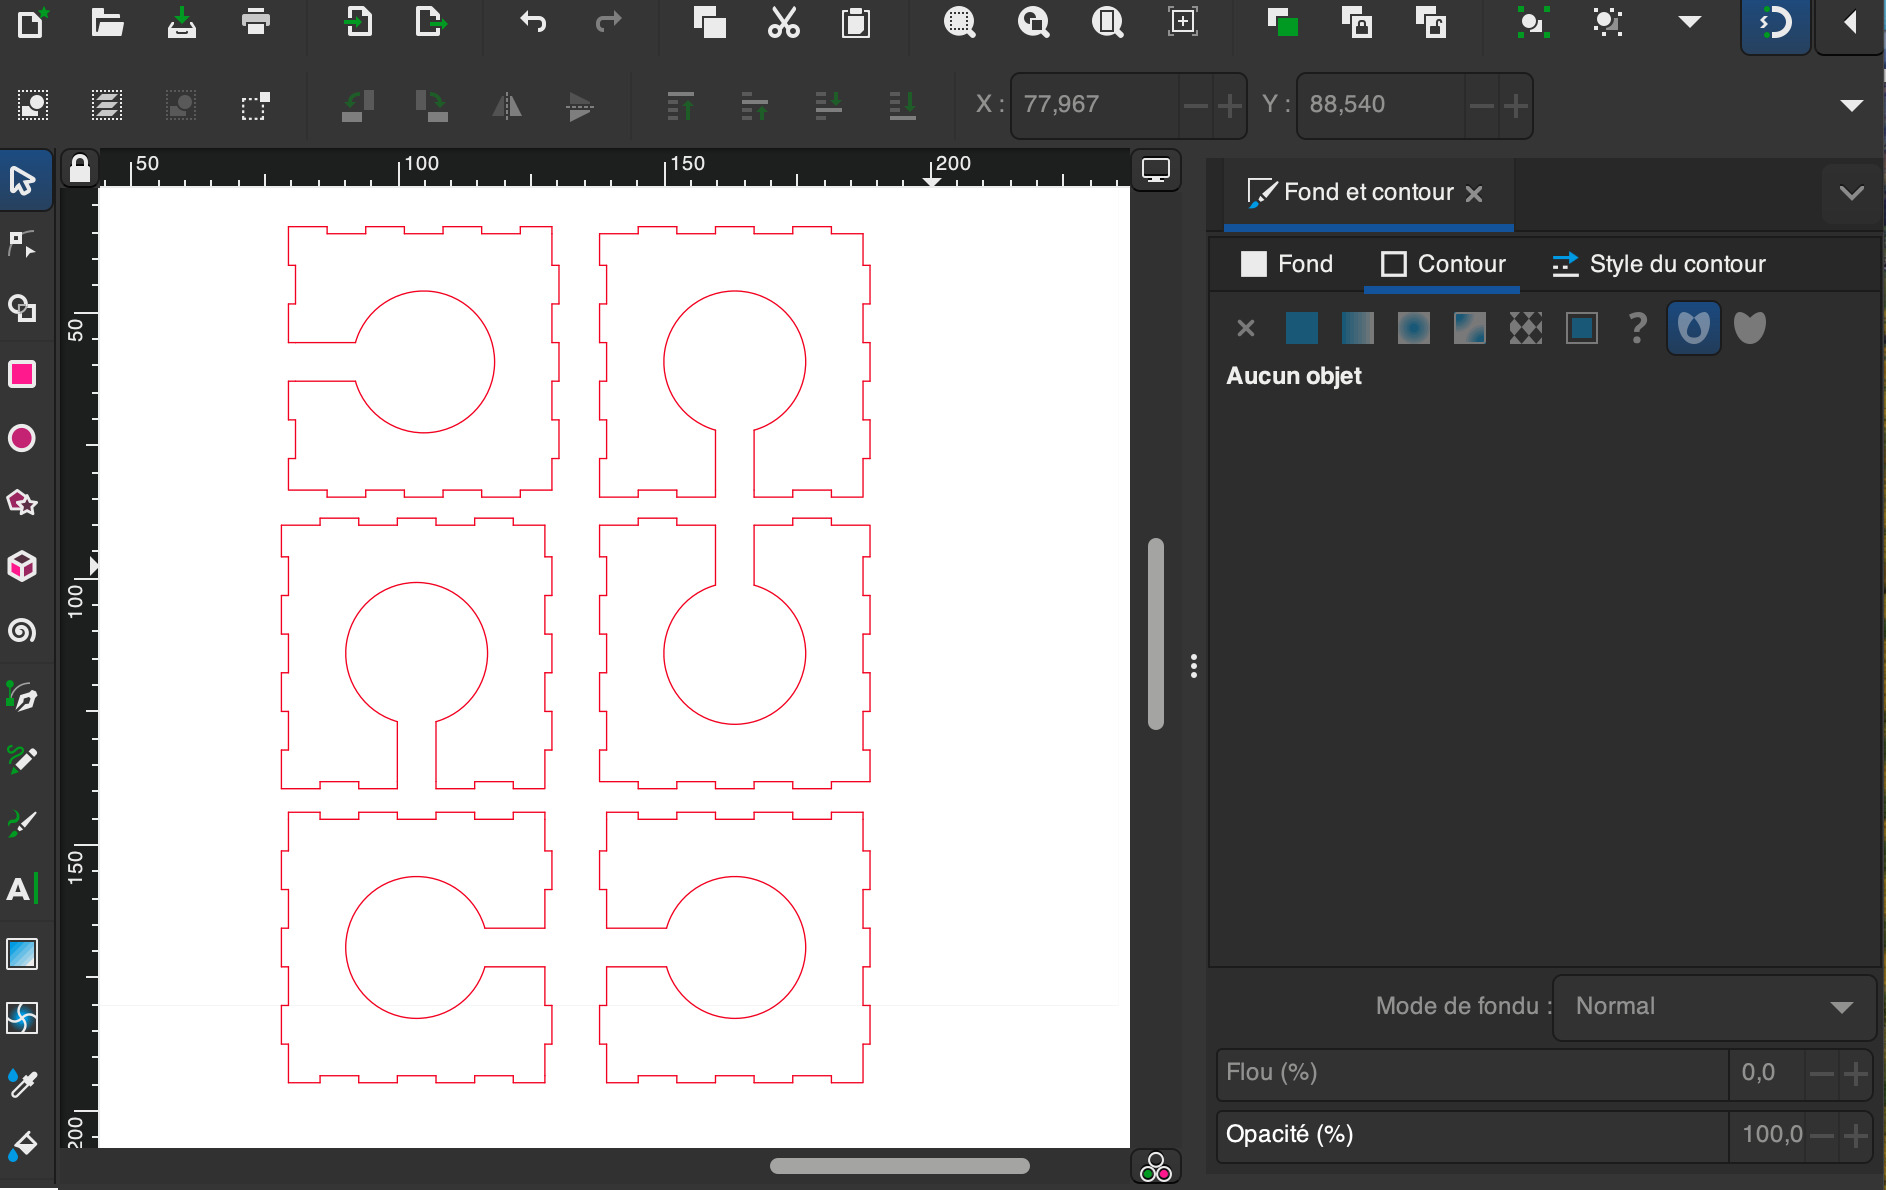
Task: Activate the Selector arrow tool
Action: 22,180
